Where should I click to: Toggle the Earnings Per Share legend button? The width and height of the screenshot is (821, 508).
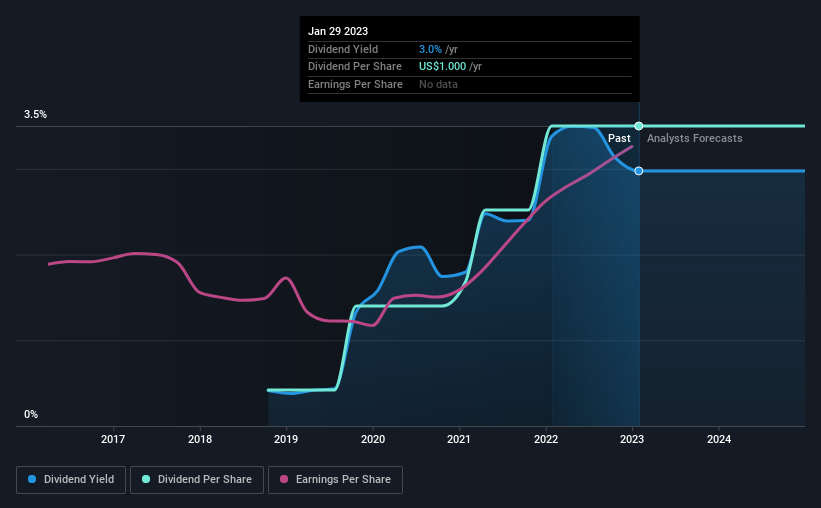coord(335,480)
